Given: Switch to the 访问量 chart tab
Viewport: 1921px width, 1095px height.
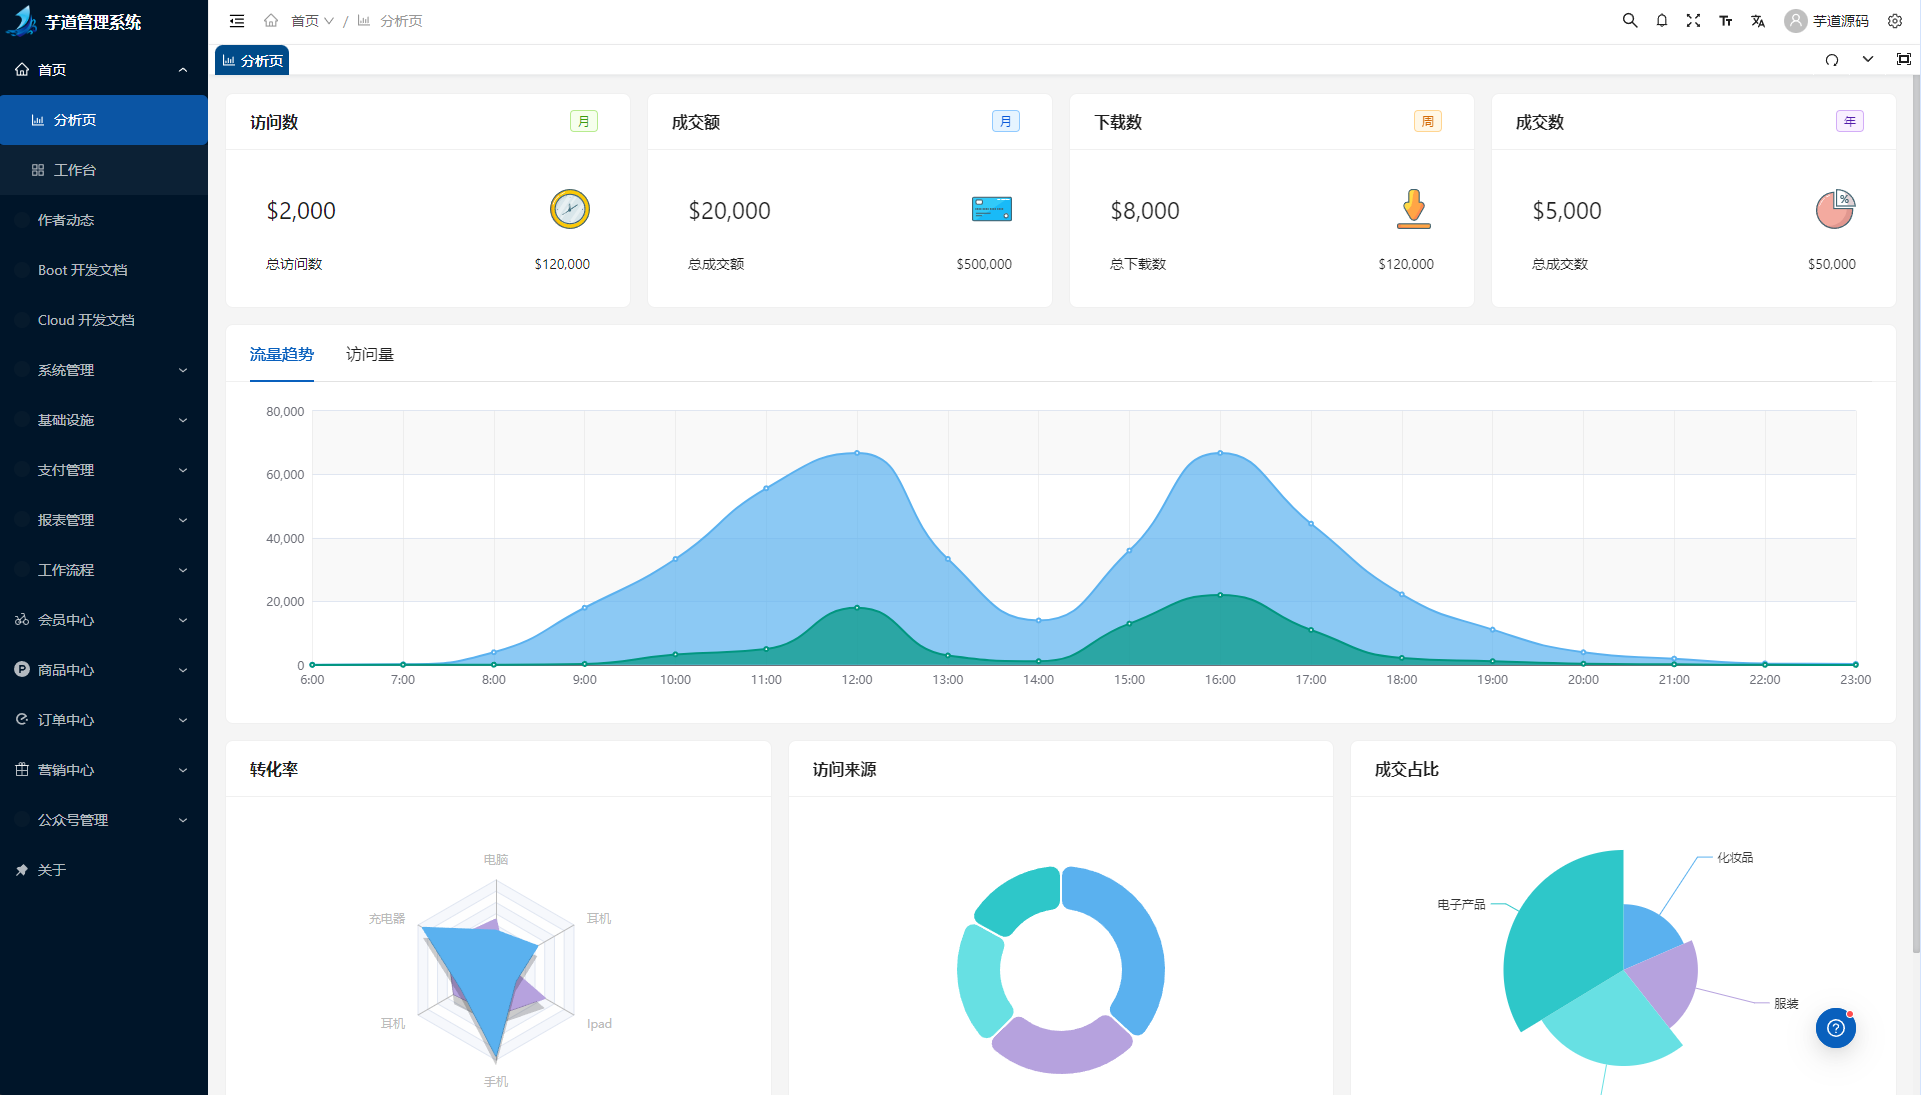Looking at the screenshot, I should tap(369, 354).
